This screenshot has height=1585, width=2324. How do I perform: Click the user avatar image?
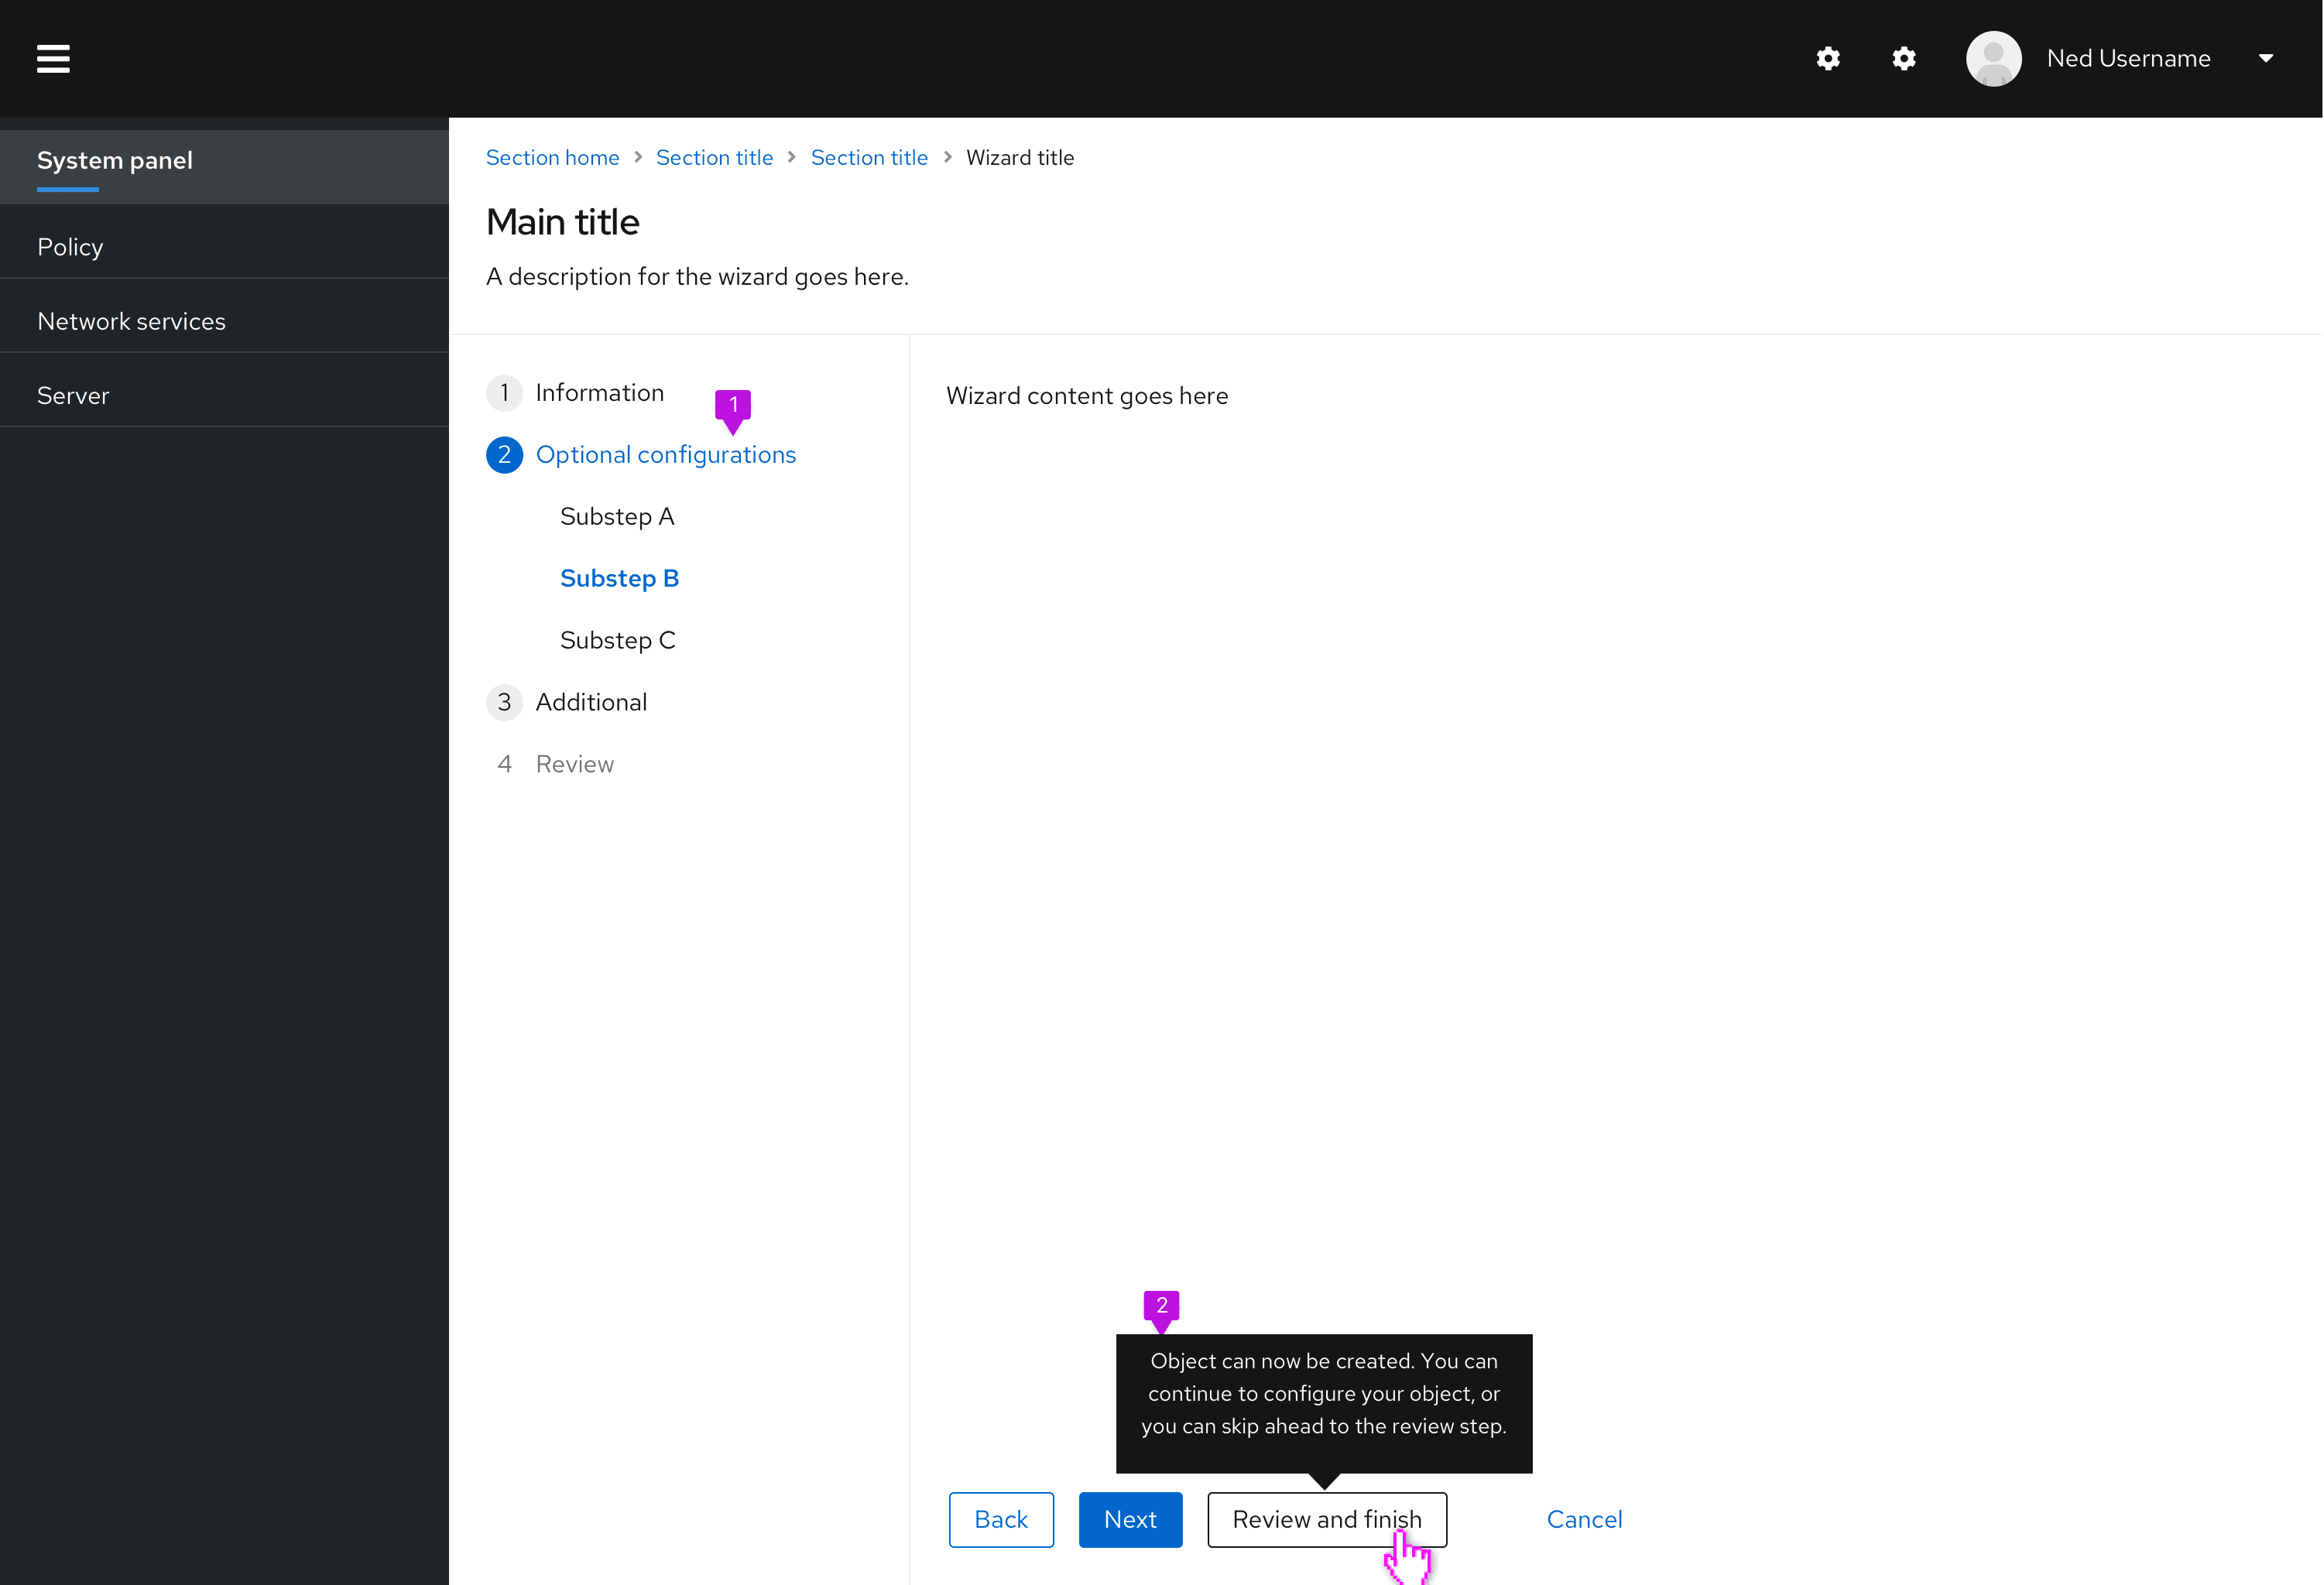(x=1993, y=58)
